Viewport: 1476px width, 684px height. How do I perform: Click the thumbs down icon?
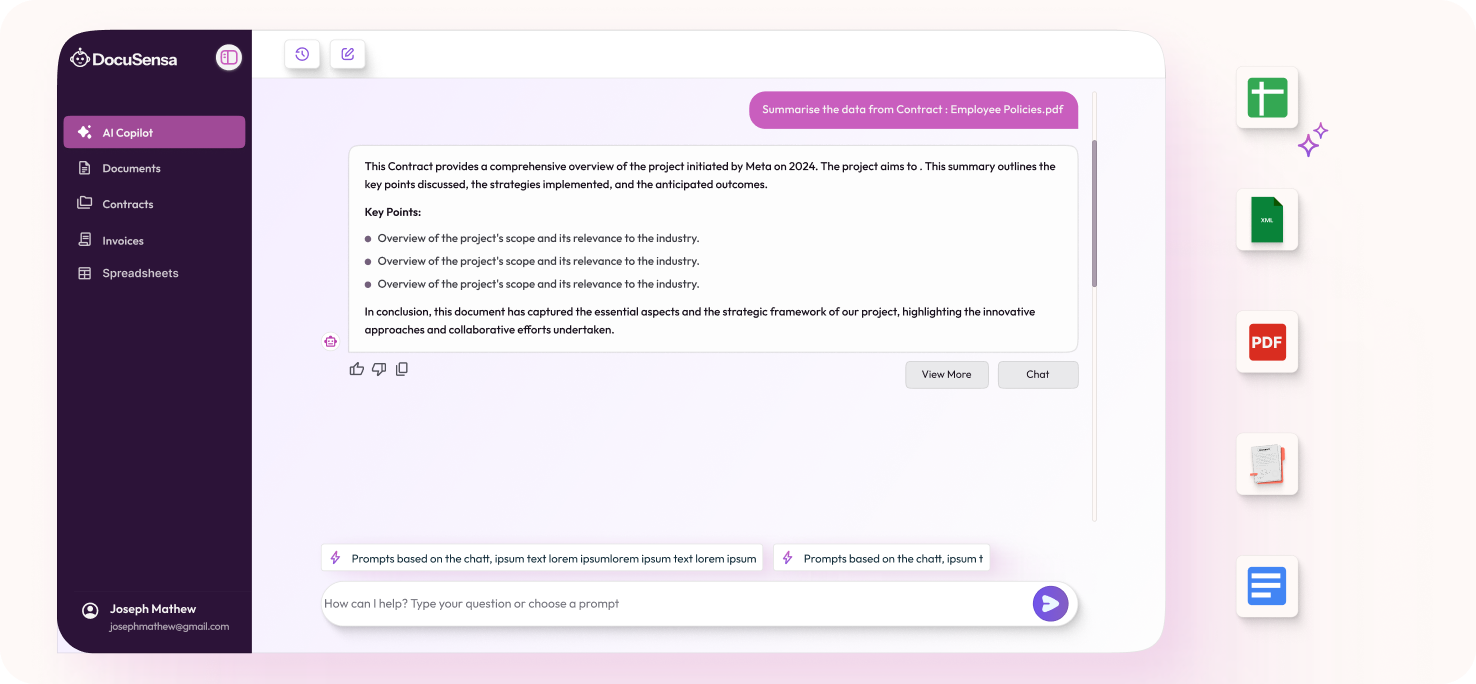click(x=379, y=369)
